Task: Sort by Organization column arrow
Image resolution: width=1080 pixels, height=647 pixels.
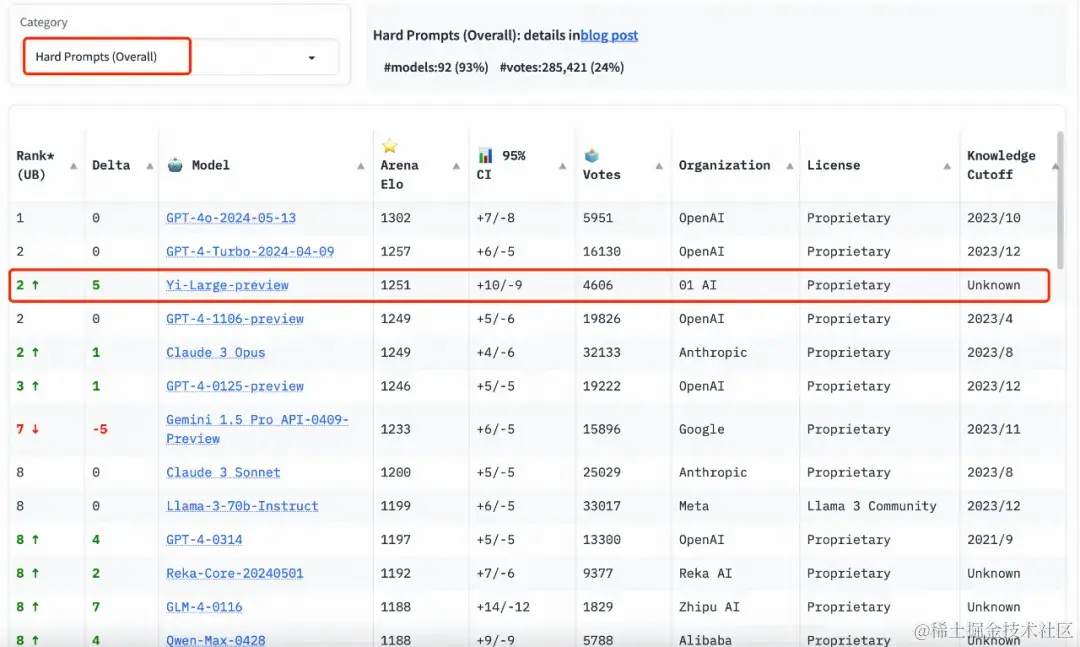Action: [x=789, y=166]
